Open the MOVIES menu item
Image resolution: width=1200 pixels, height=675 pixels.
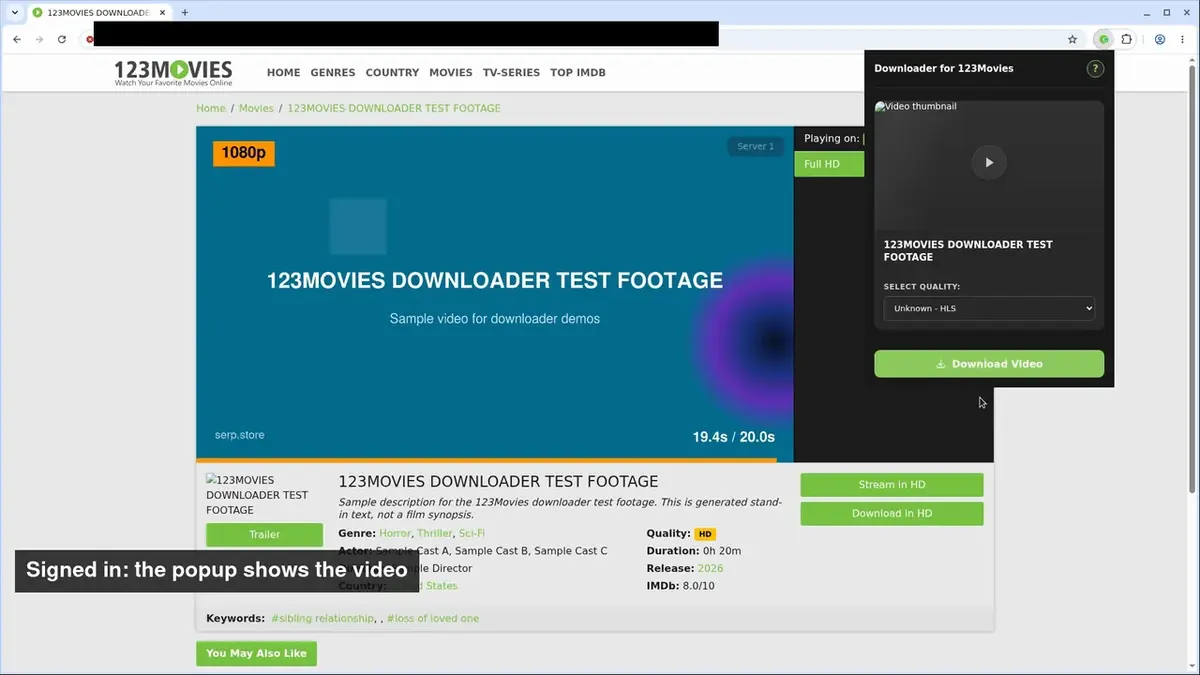coord(451,73)
